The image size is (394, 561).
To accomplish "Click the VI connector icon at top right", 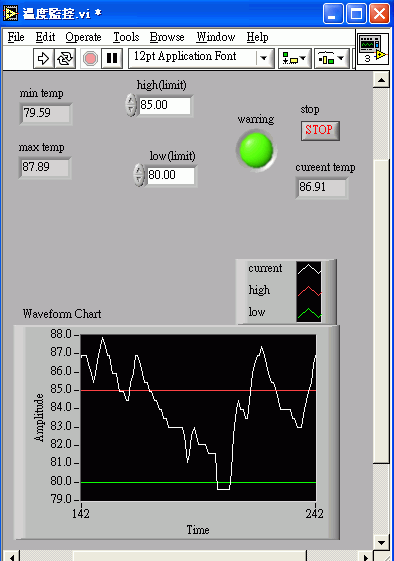I will 373,49.
